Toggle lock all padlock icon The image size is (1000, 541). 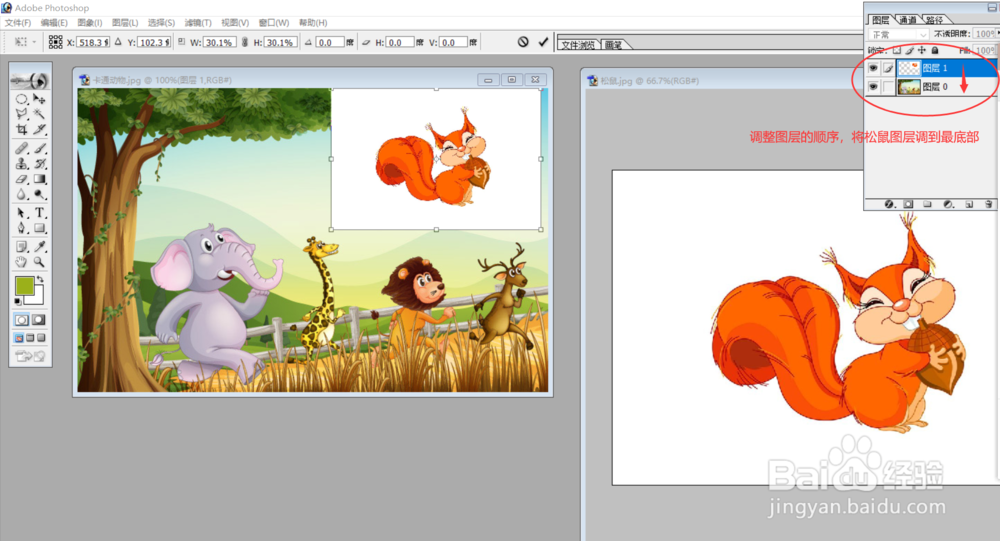[935, 50]
